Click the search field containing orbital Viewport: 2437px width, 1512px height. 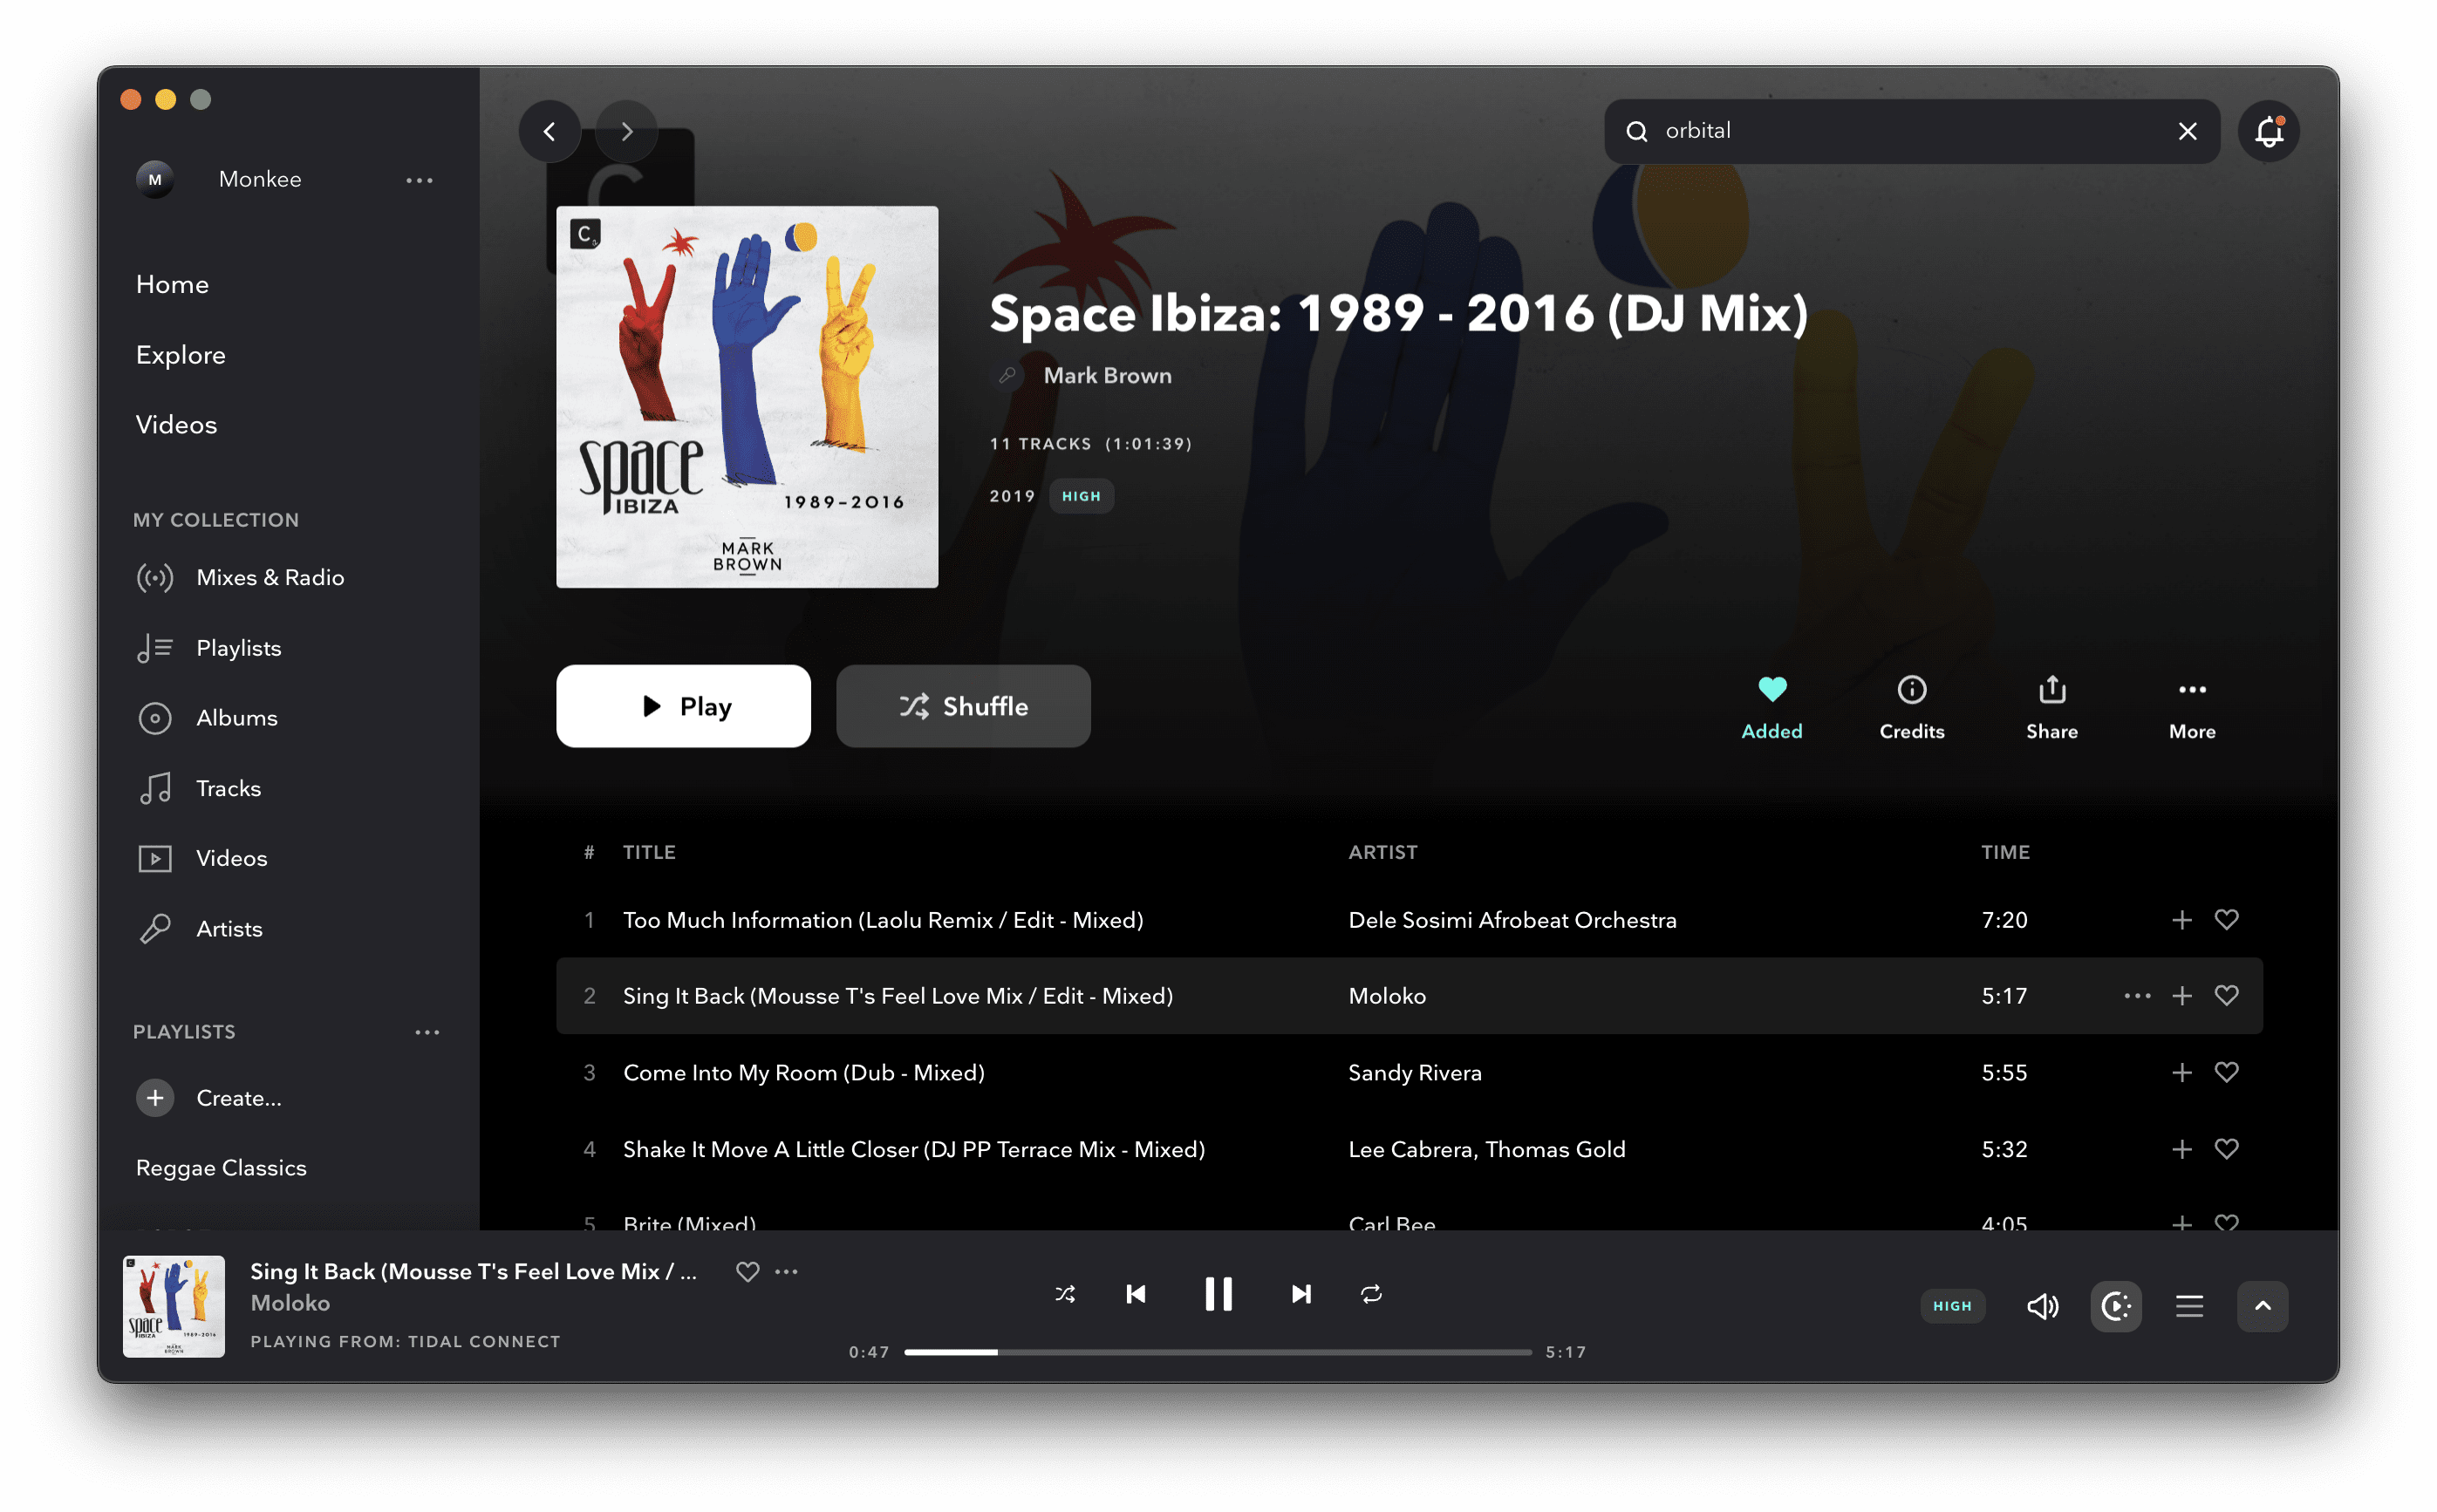click(1900, 131)
